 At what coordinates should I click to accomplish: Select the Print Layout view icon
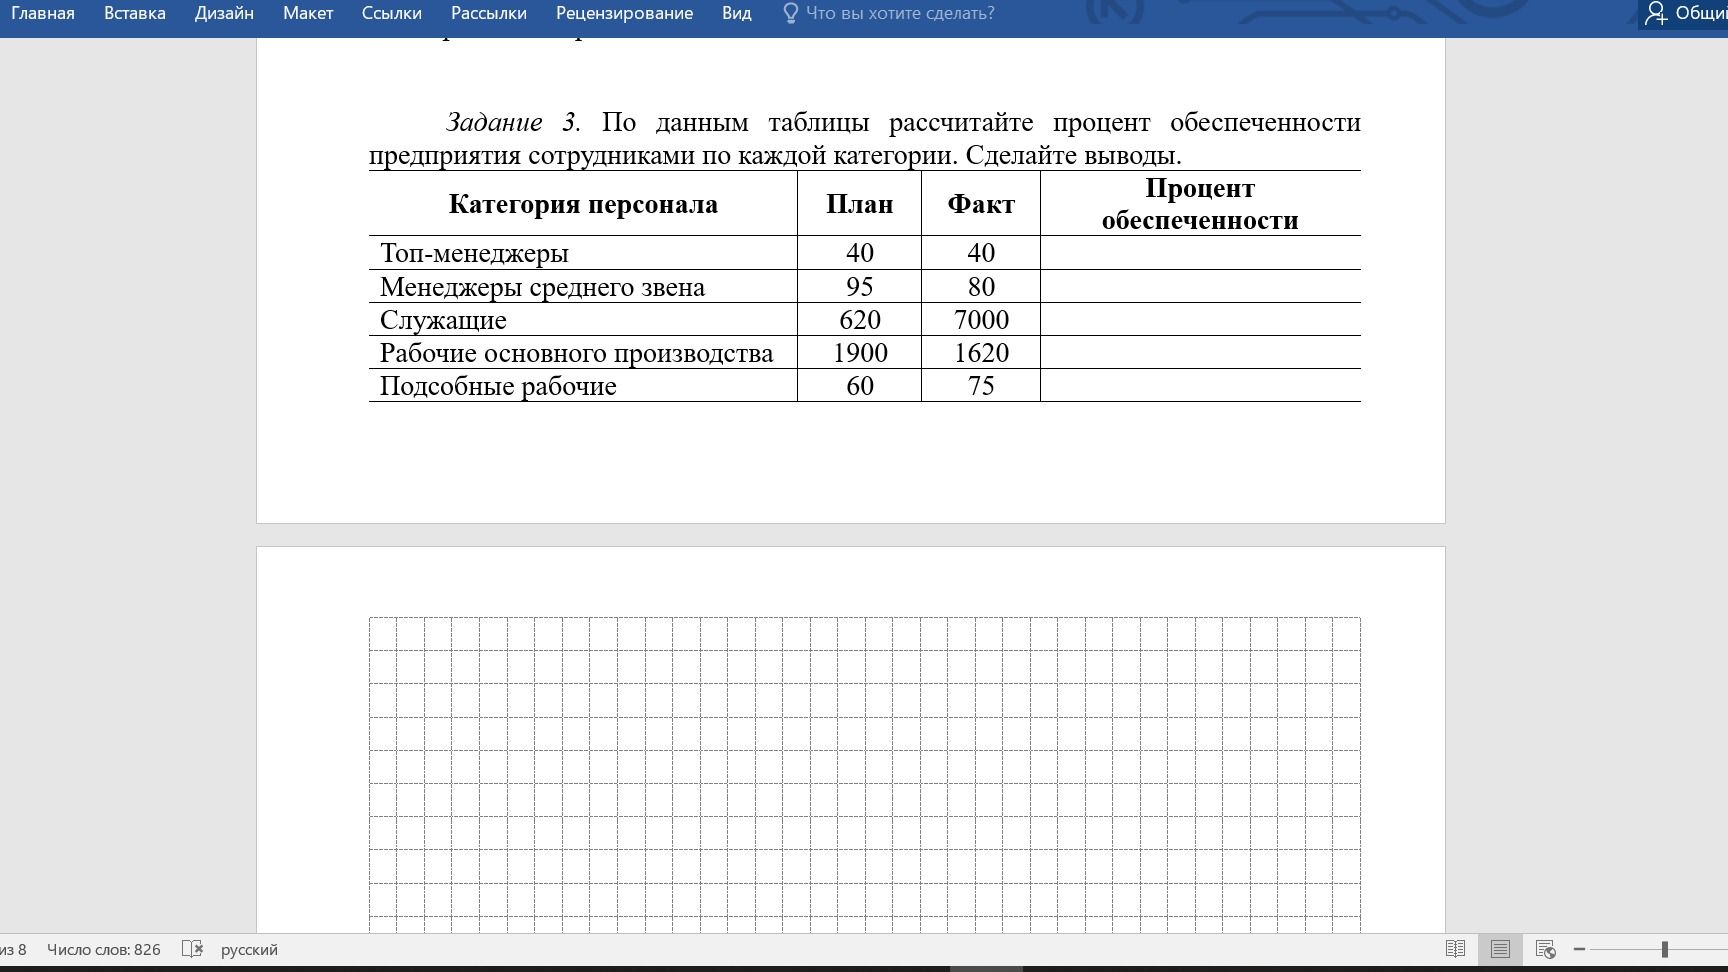1500,950
